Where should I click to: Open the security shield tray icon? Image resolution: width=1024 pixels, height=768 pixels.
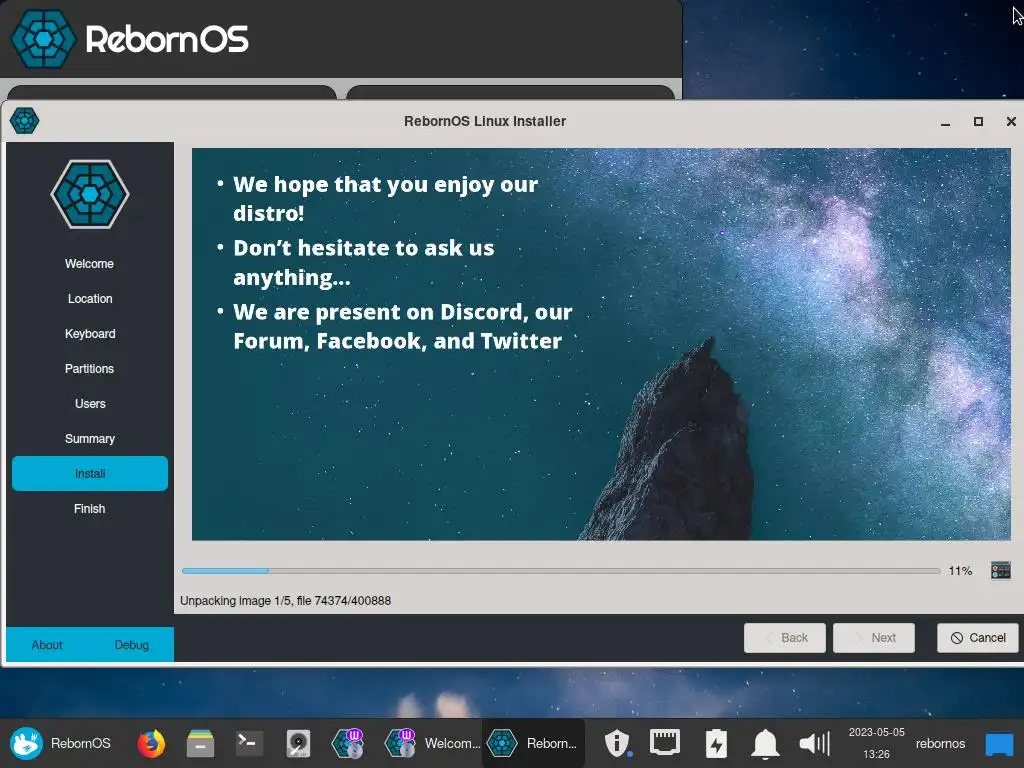pos(617,743)
